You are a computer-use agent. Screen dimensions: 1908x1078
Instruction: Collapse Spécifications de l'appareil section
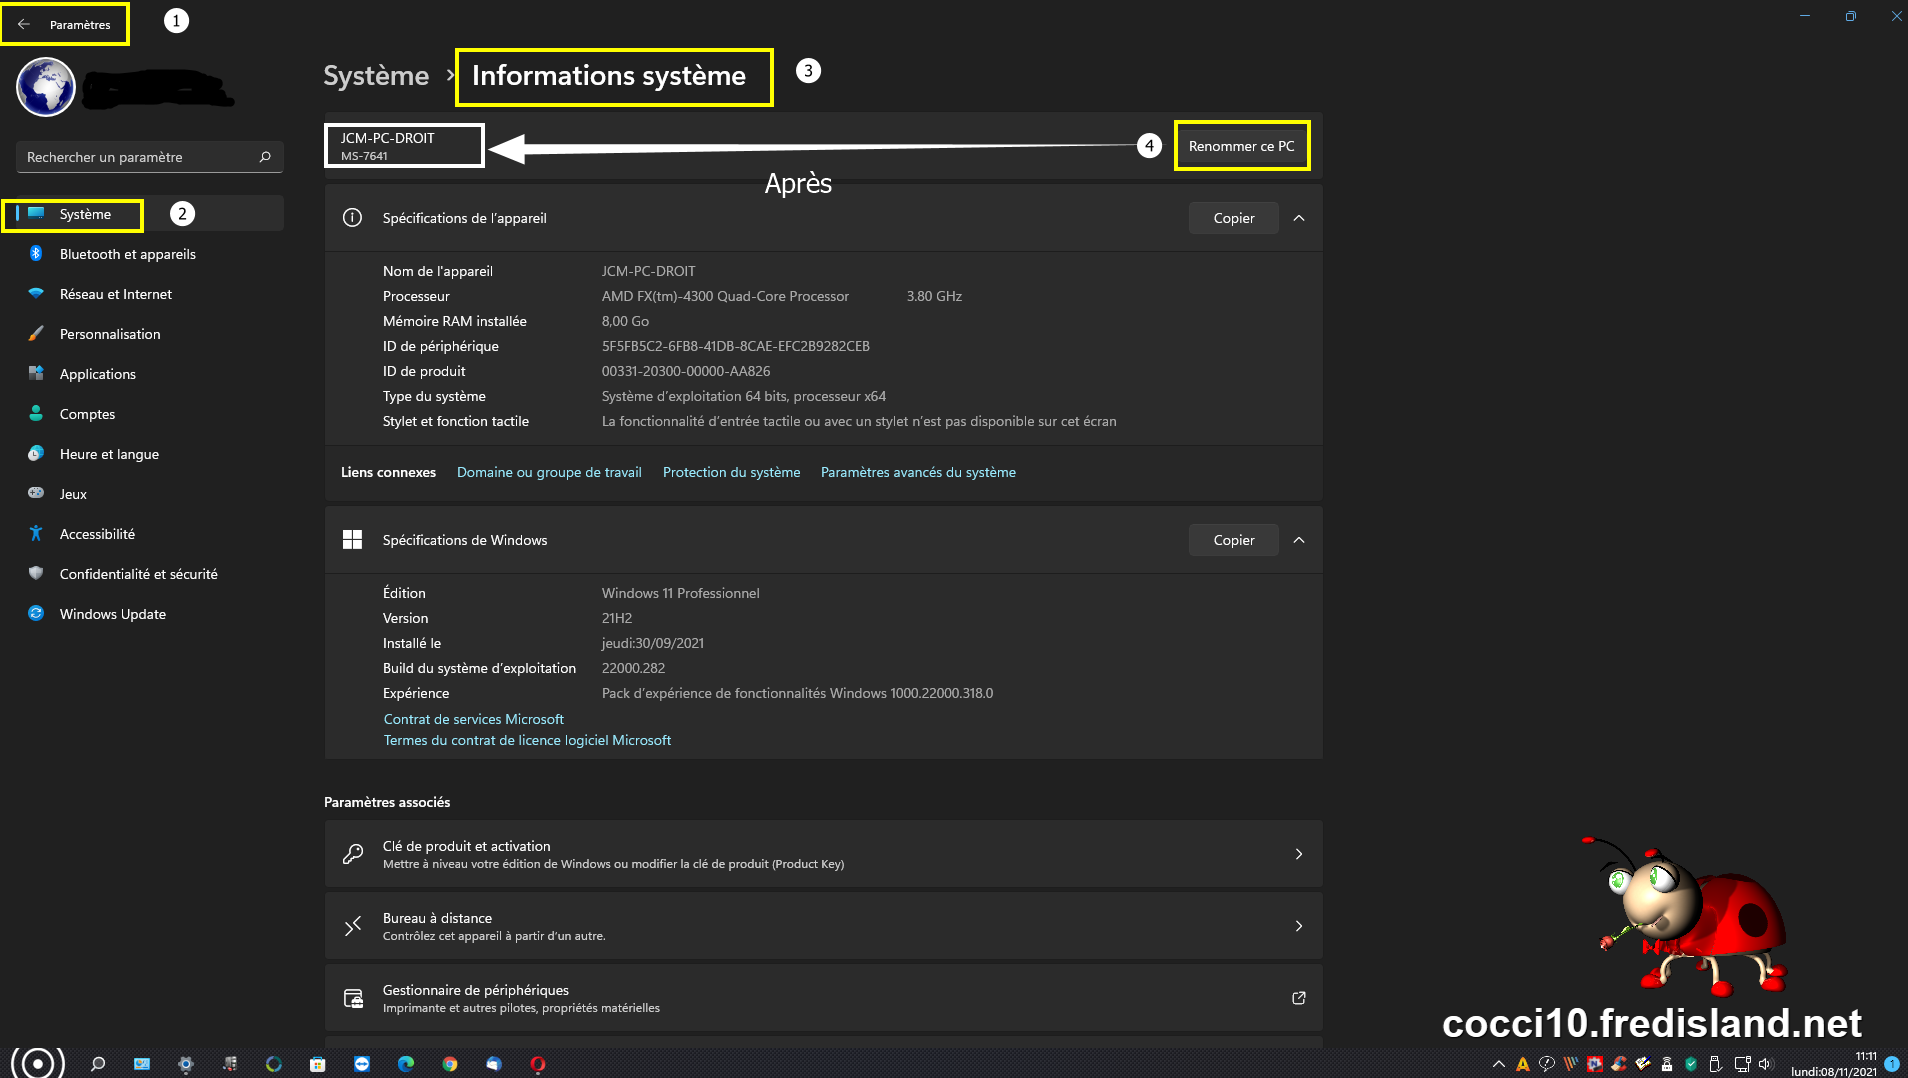tap(1299, 218)
